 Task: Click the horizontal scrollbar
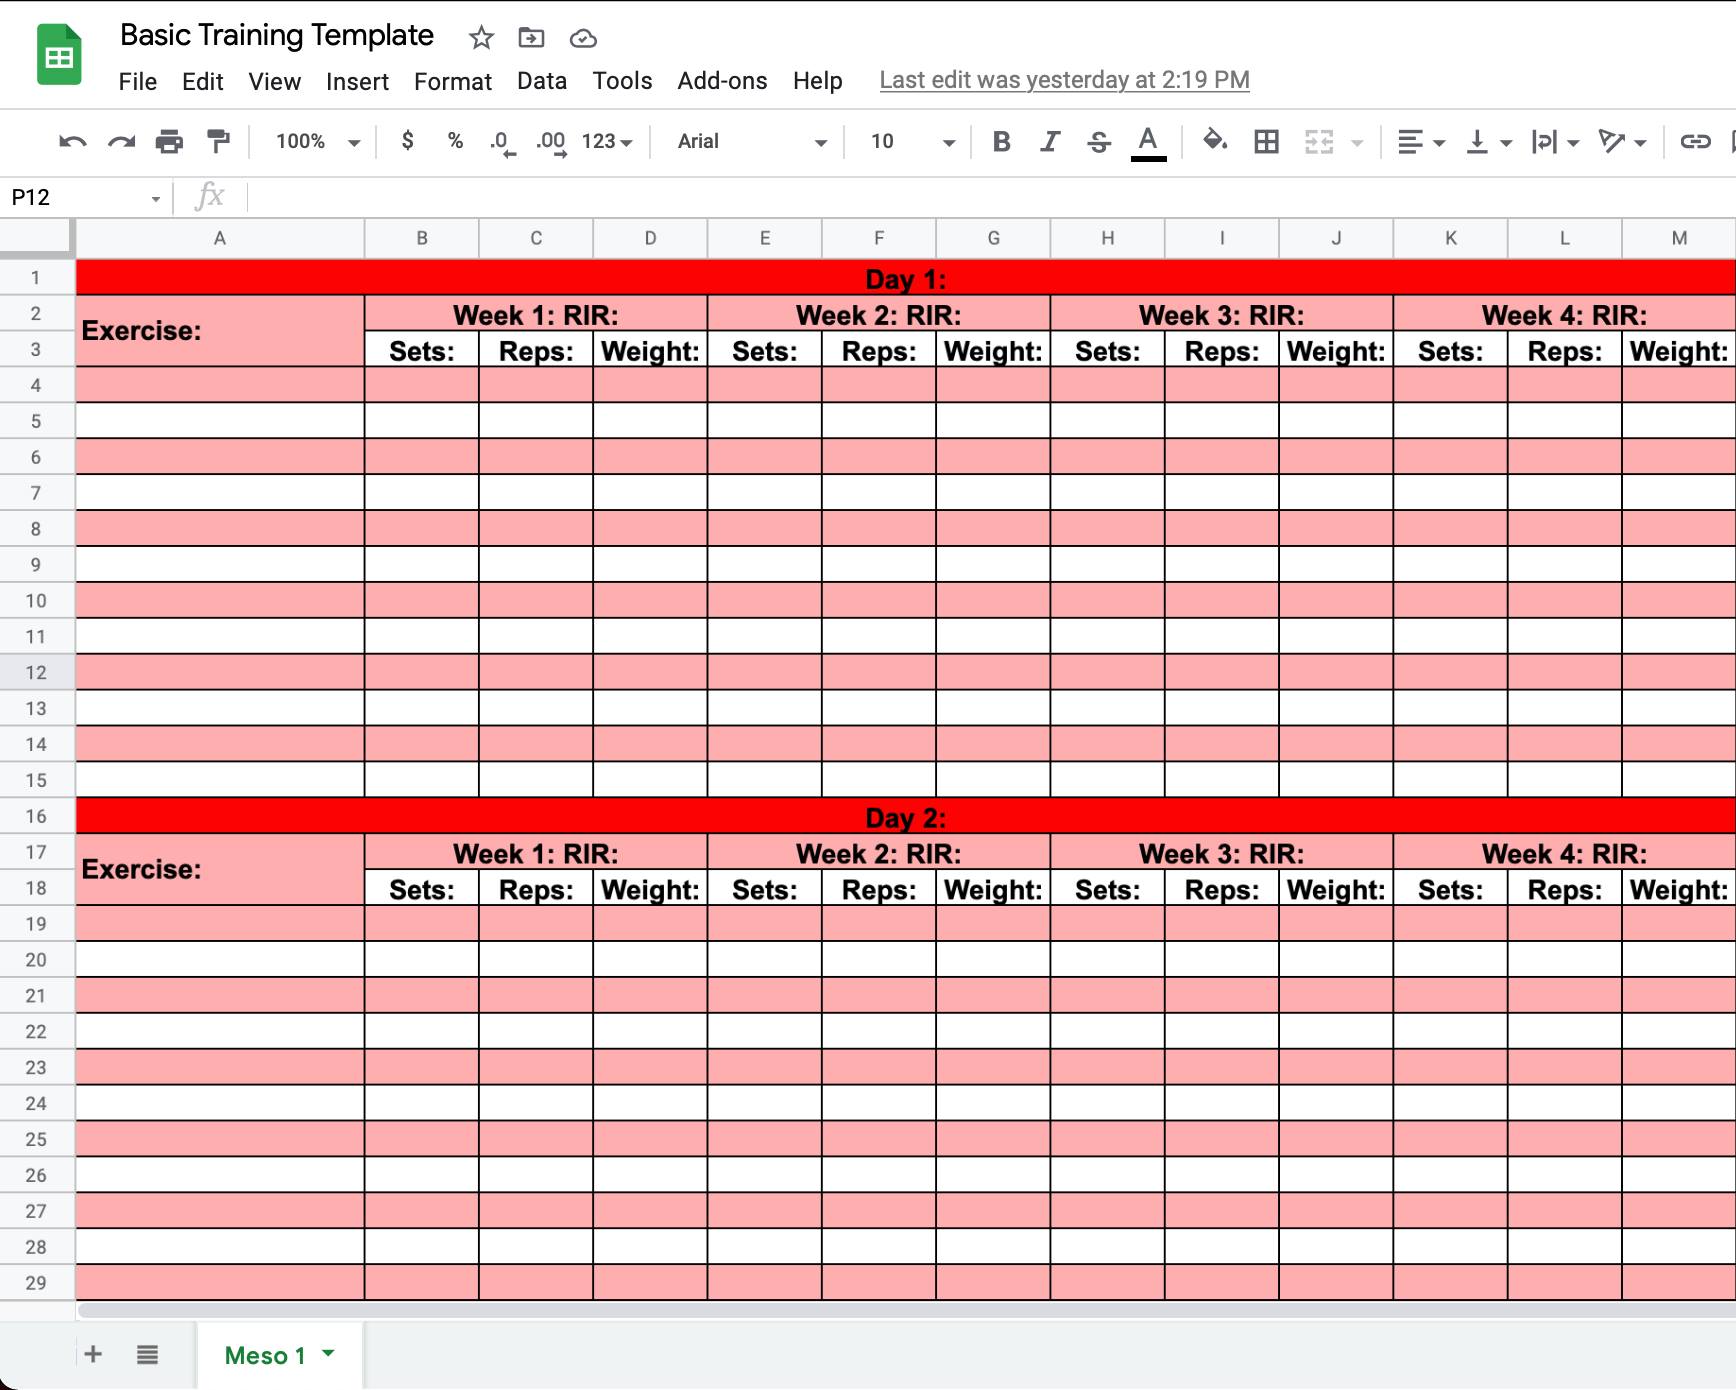tap(906, 1309)
